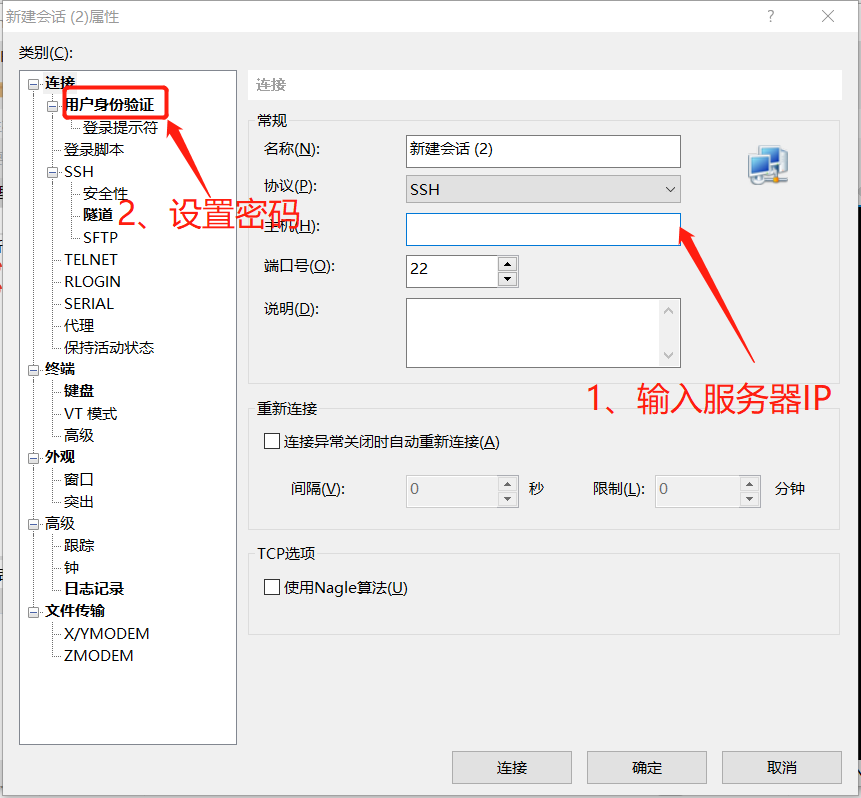Open 窗口 appearance settings
The height and width of the screenshot is (798, 861).
(79, 479)
